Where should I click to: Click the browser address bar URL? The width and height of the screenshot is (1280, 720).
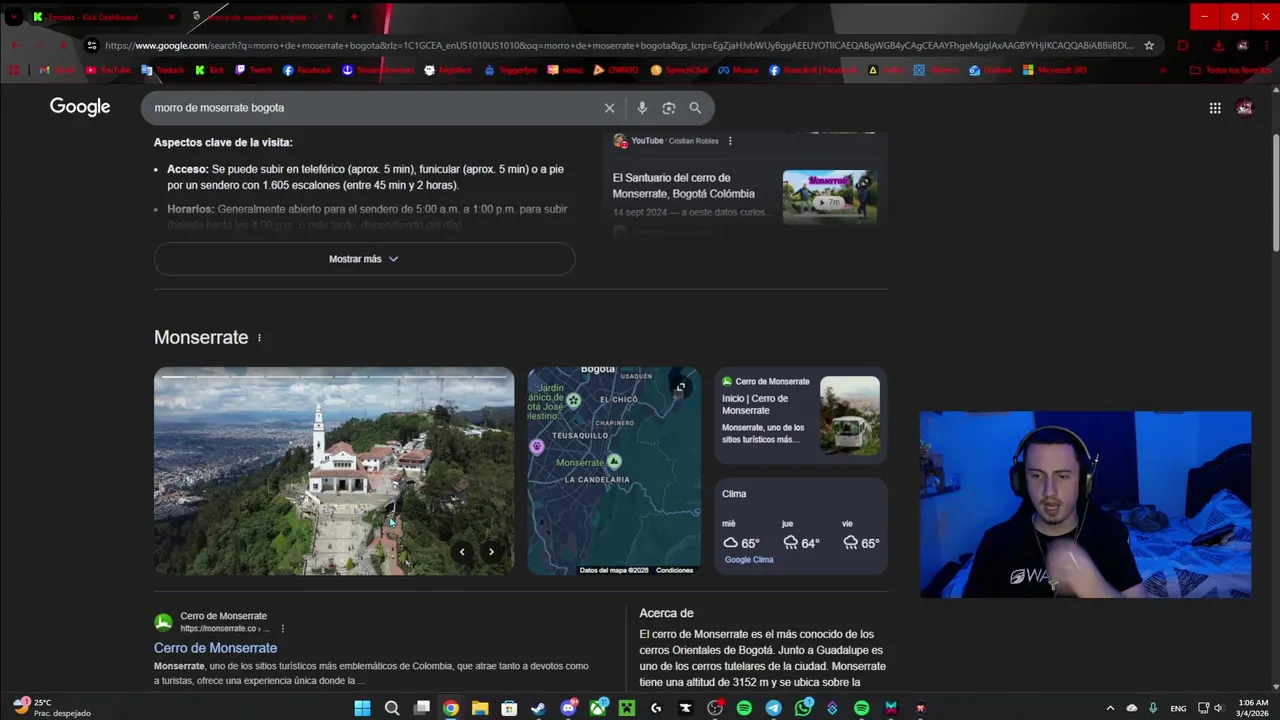point(620,45)
